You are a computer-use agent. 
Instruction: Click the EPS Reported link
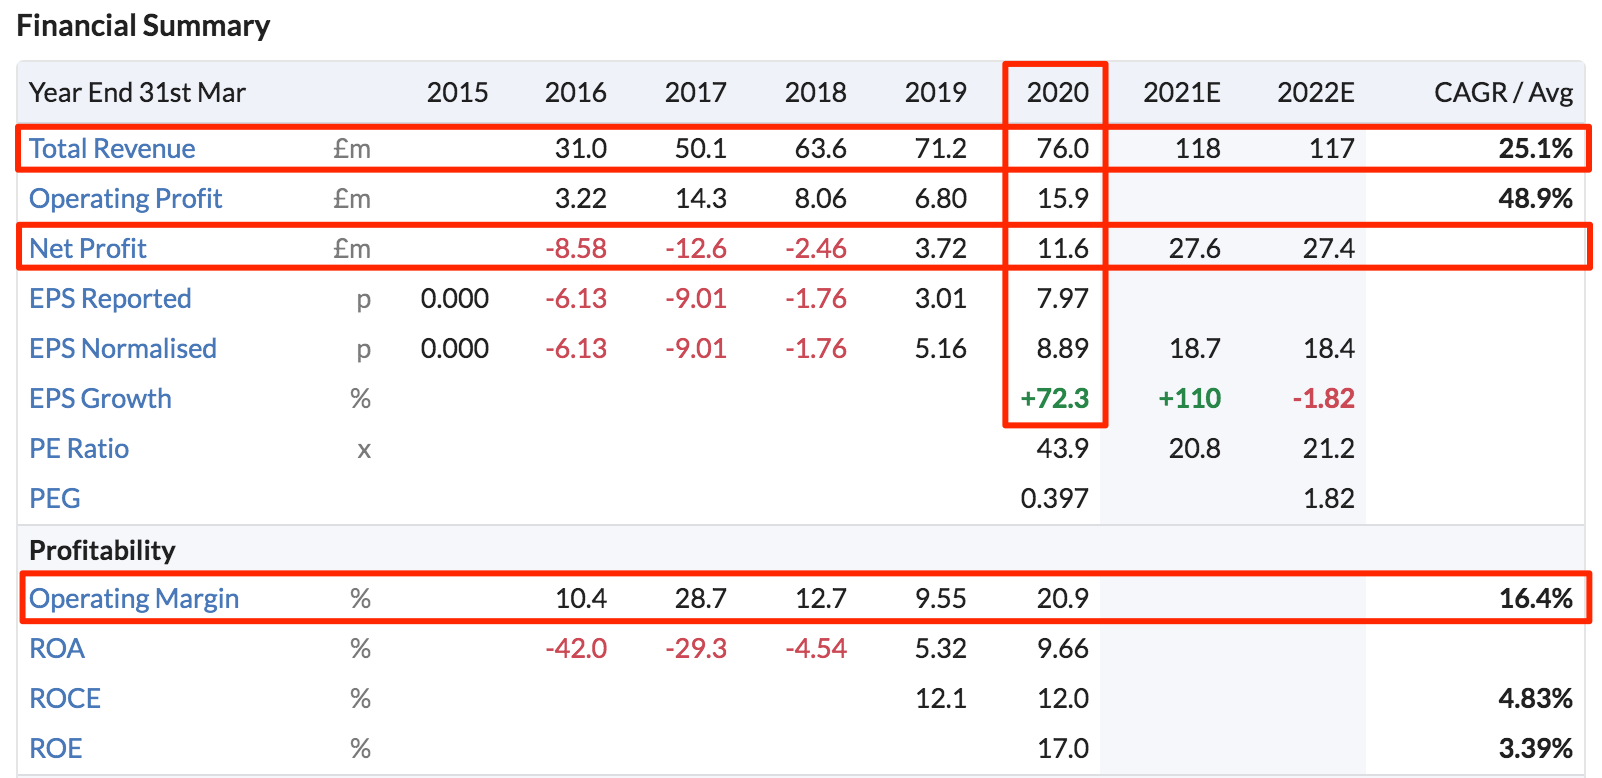(x=110, y=298)
